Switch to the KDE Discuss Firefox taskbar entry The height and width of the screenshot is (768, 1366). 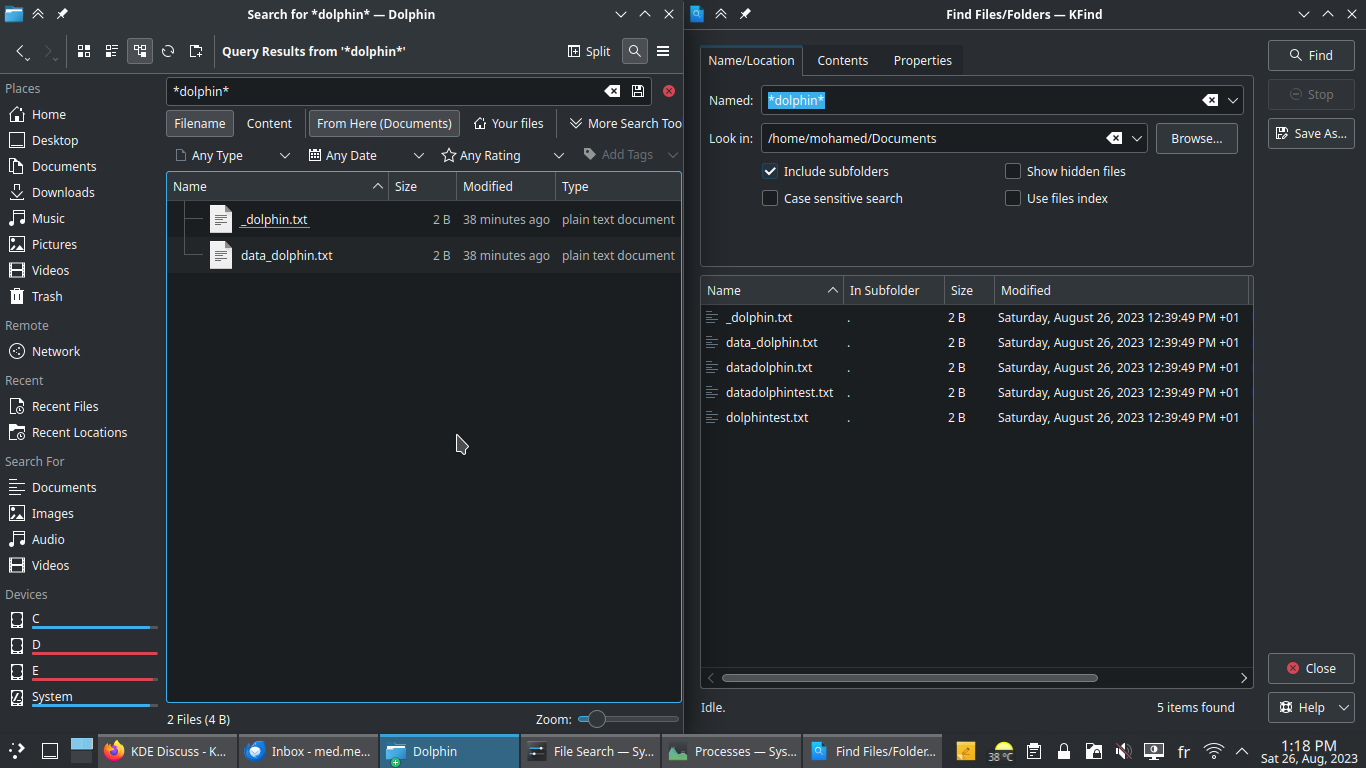(x=167, y=751)
